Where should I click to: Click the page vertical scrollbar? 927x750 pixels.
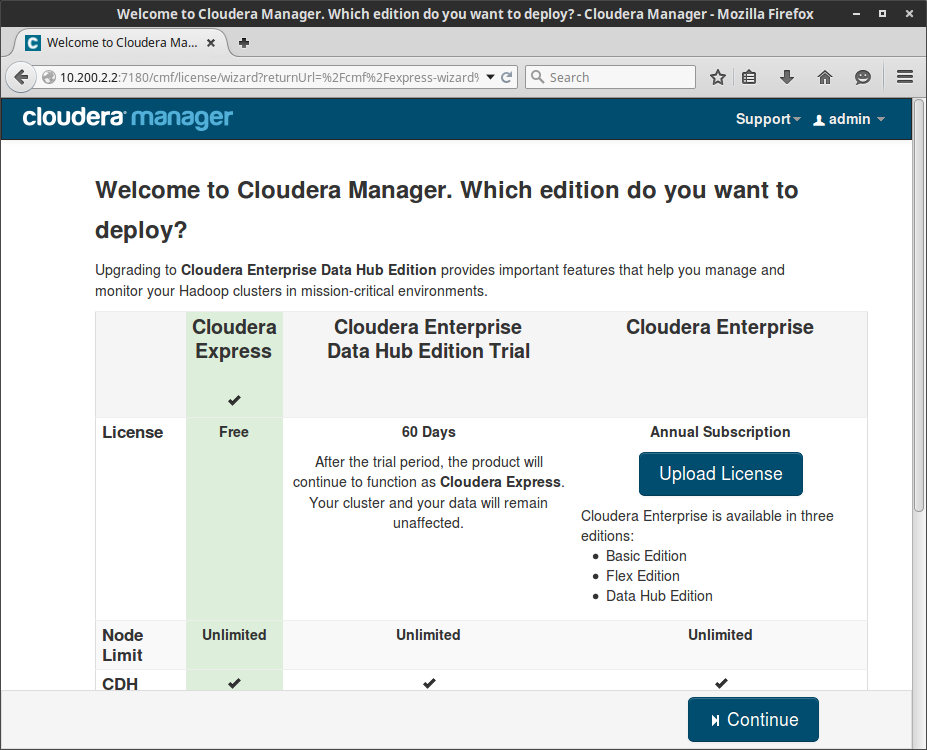coord(919,306)
